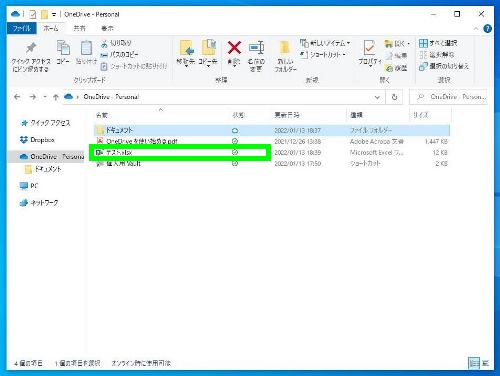Select the xlsx Excel file
Image resolution: width=500 pixels, height=376 pixels.
pos(272,152)
